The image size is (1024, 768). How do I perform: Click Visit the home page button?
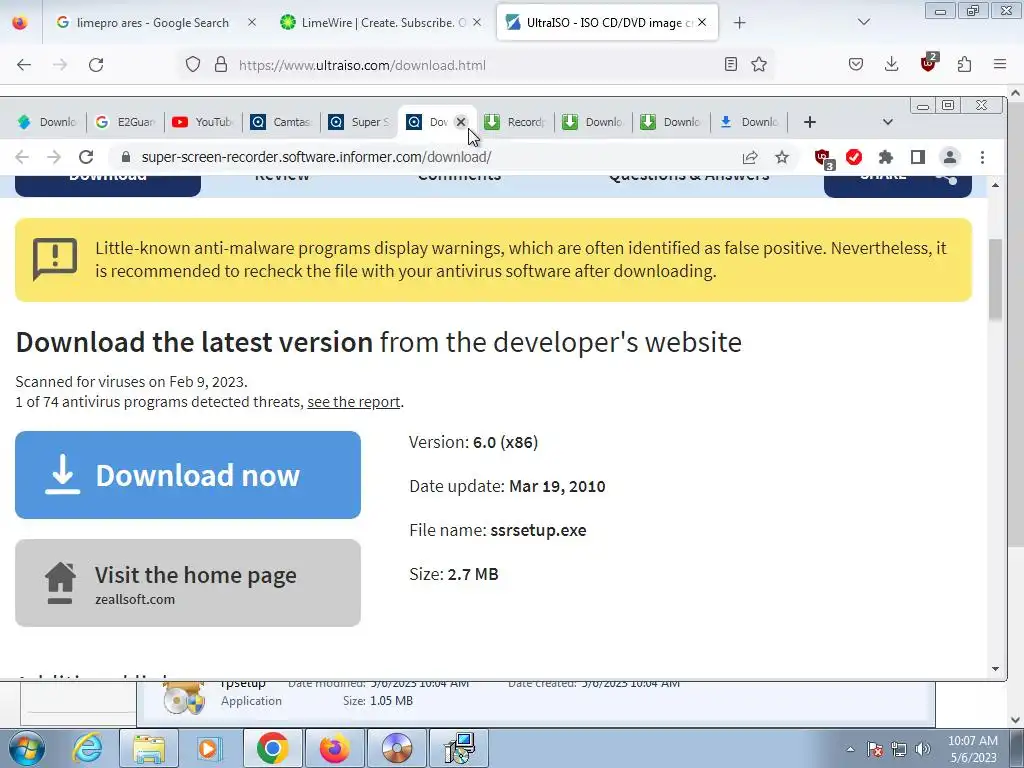tap(188, 583)
